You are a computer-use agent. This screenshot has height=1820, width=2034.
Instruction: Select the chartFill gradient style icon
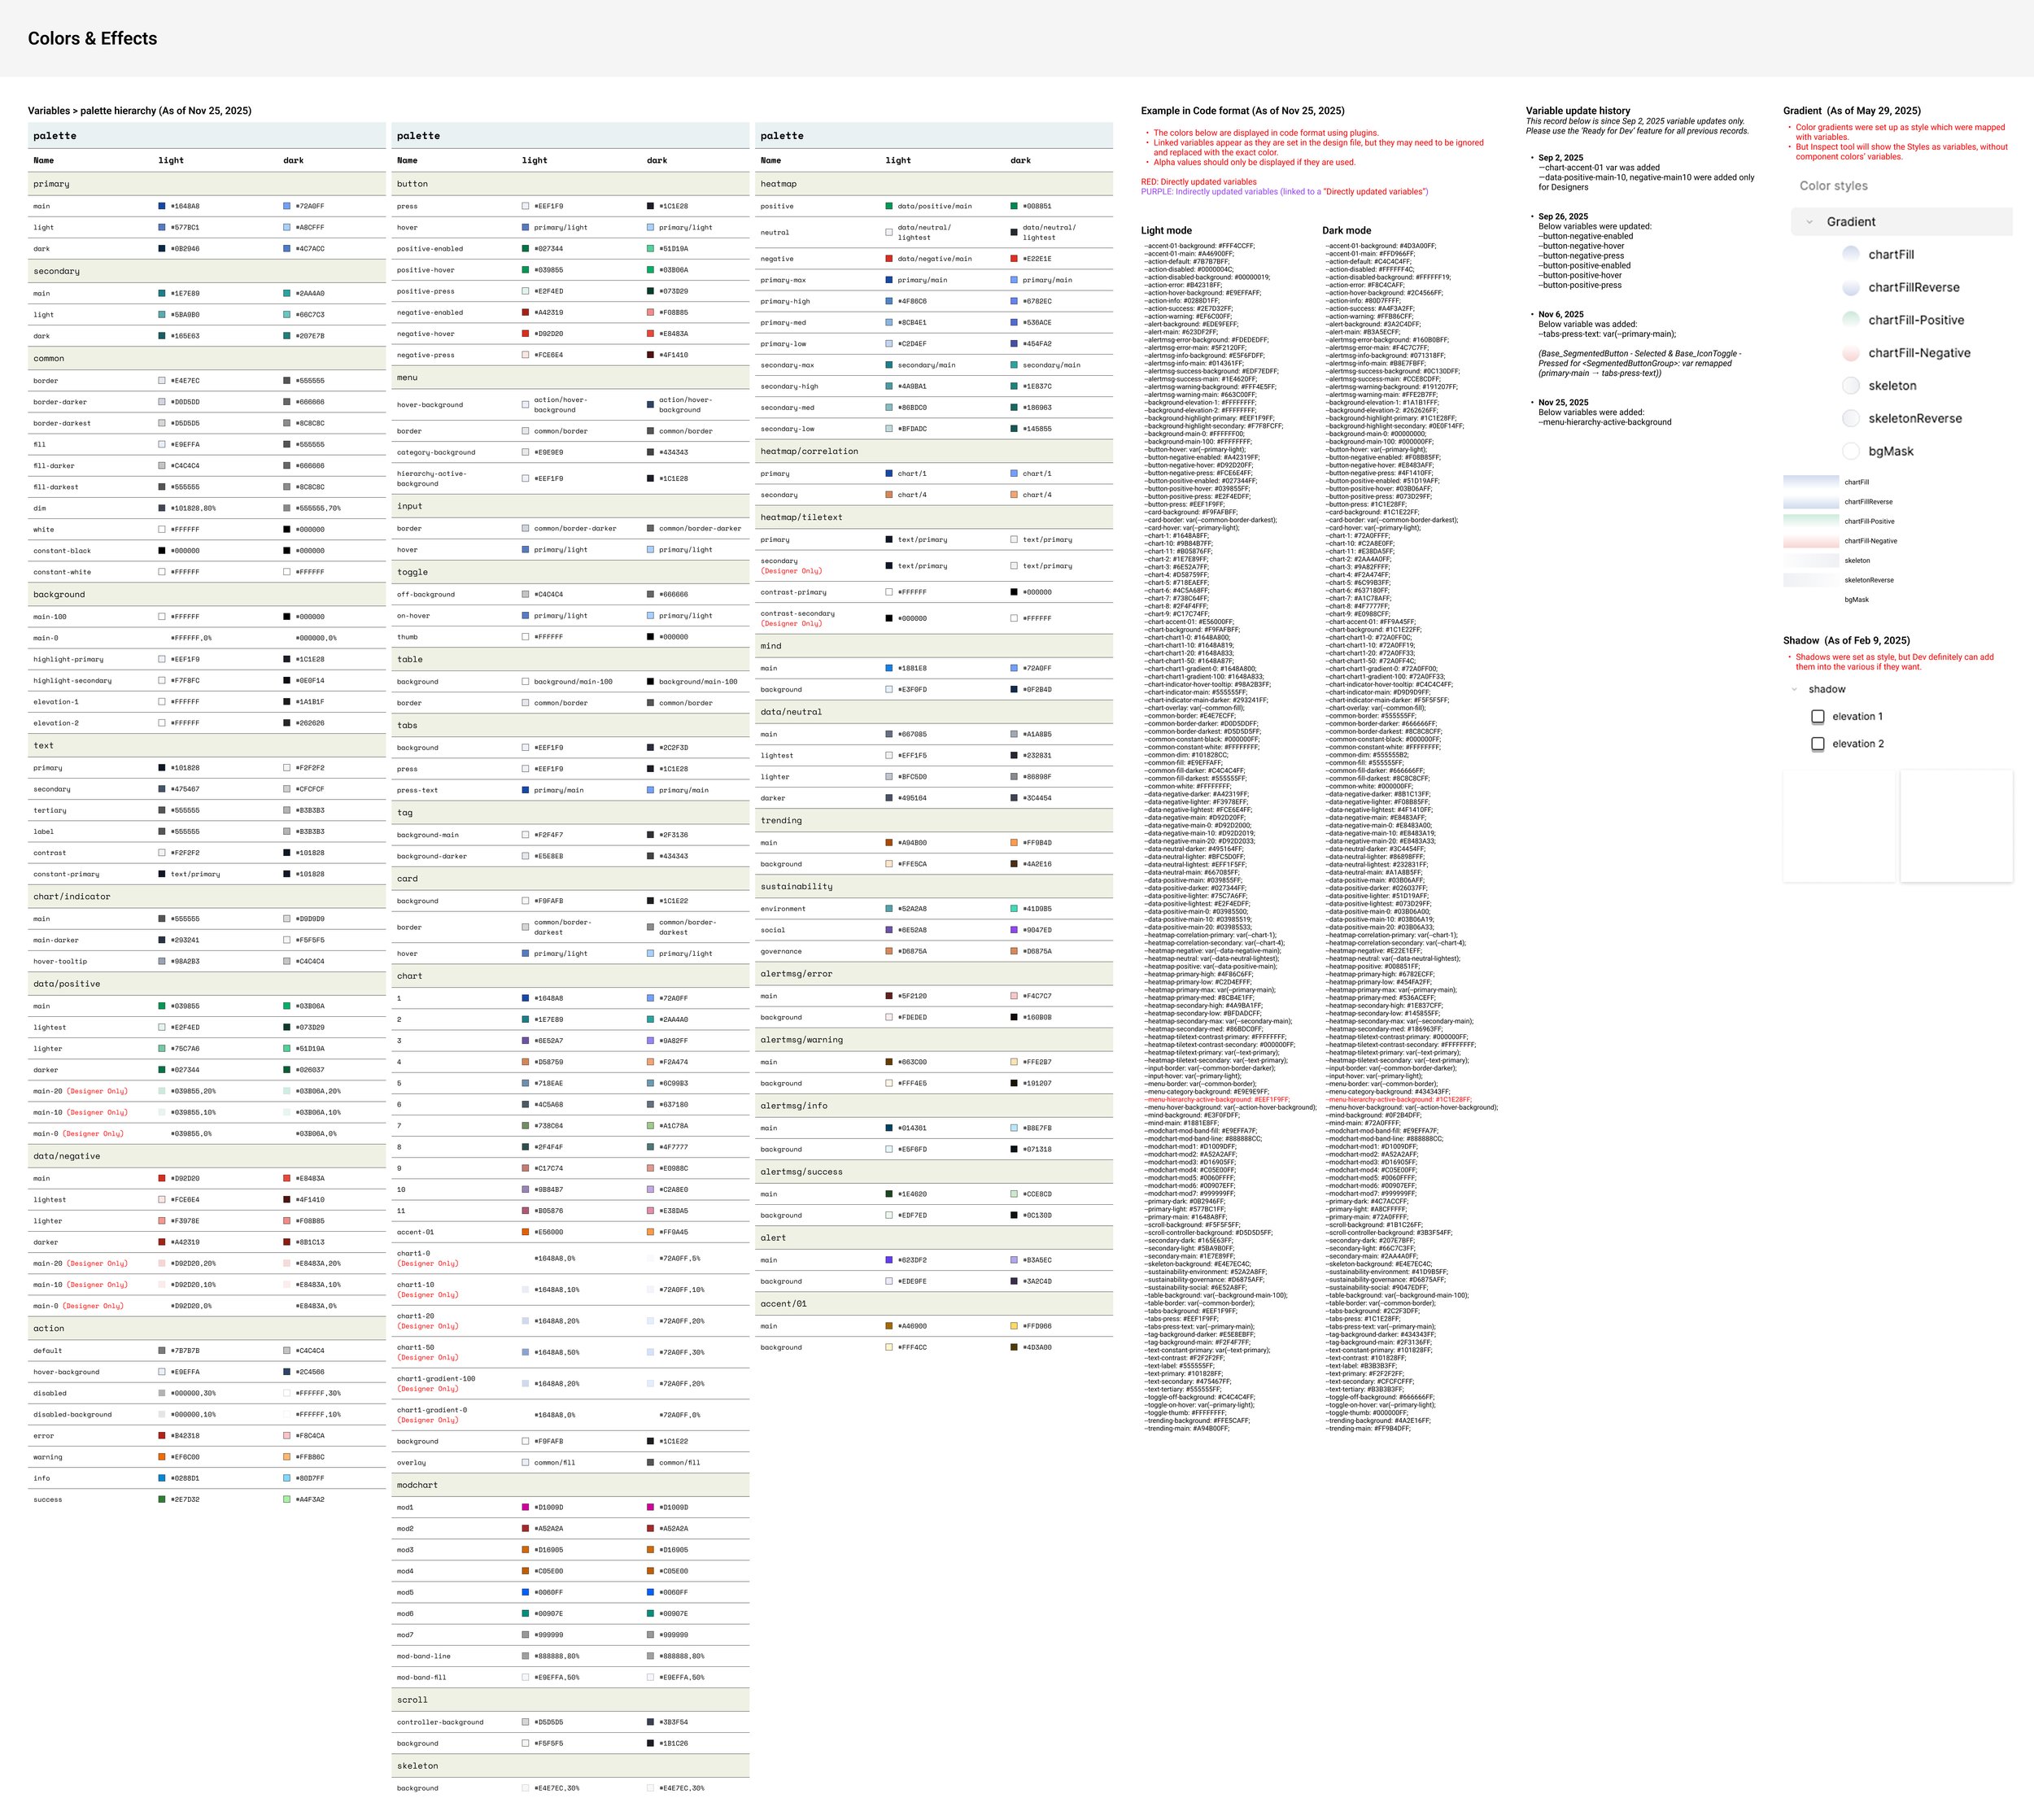click(1851, 253)
